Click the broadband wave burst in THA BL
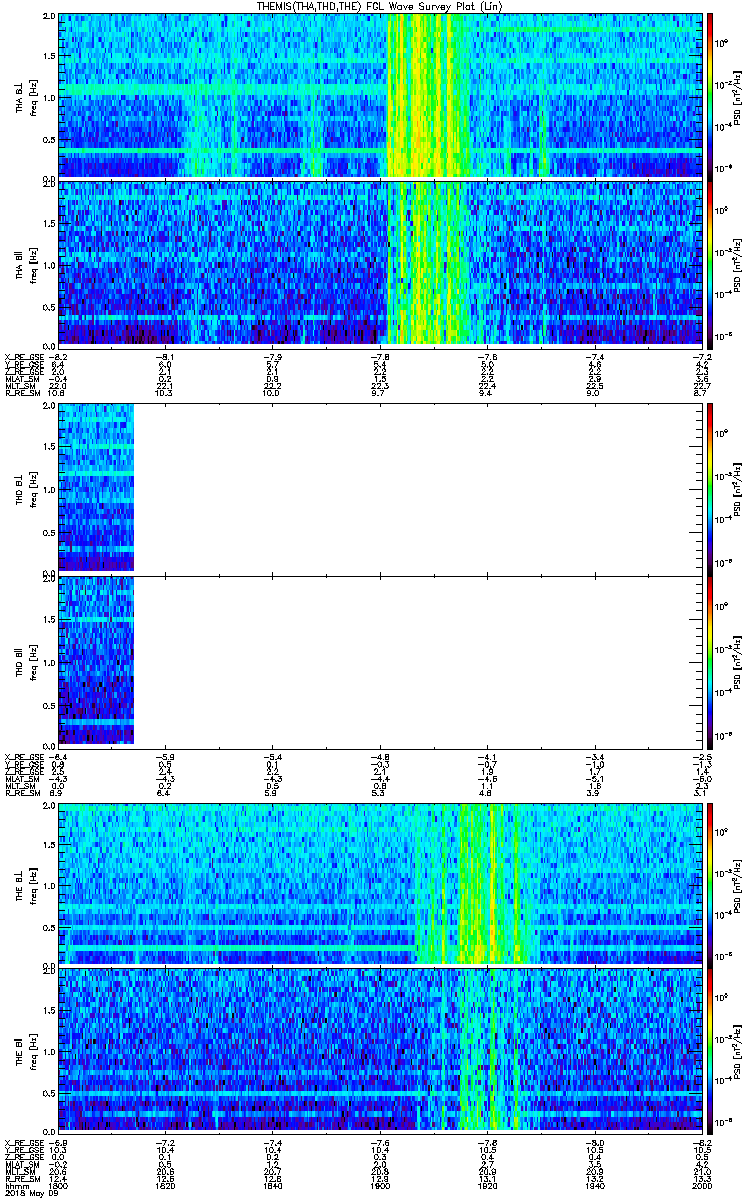The height and width of the screenshot is (1200, 750). (x=428, y=95)
